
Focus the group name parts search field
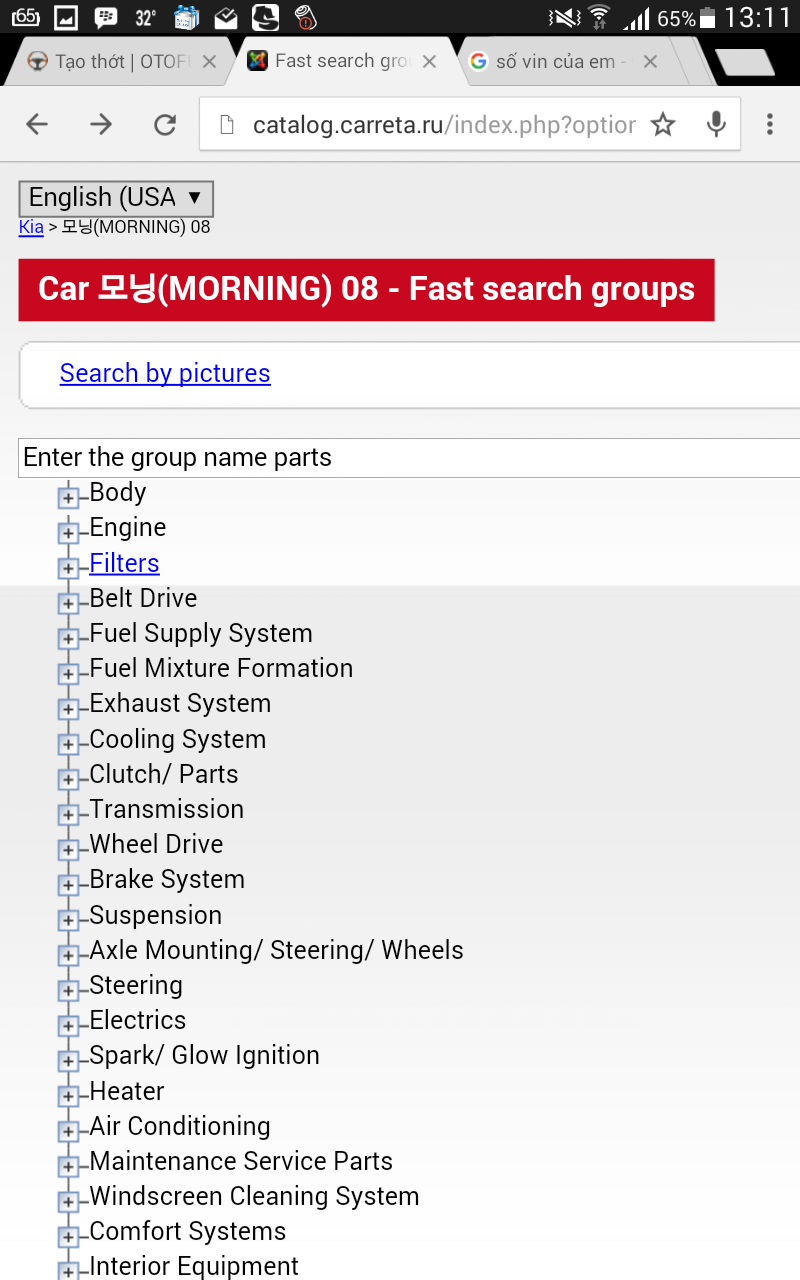pyautogui.click(x=409, y=457)
